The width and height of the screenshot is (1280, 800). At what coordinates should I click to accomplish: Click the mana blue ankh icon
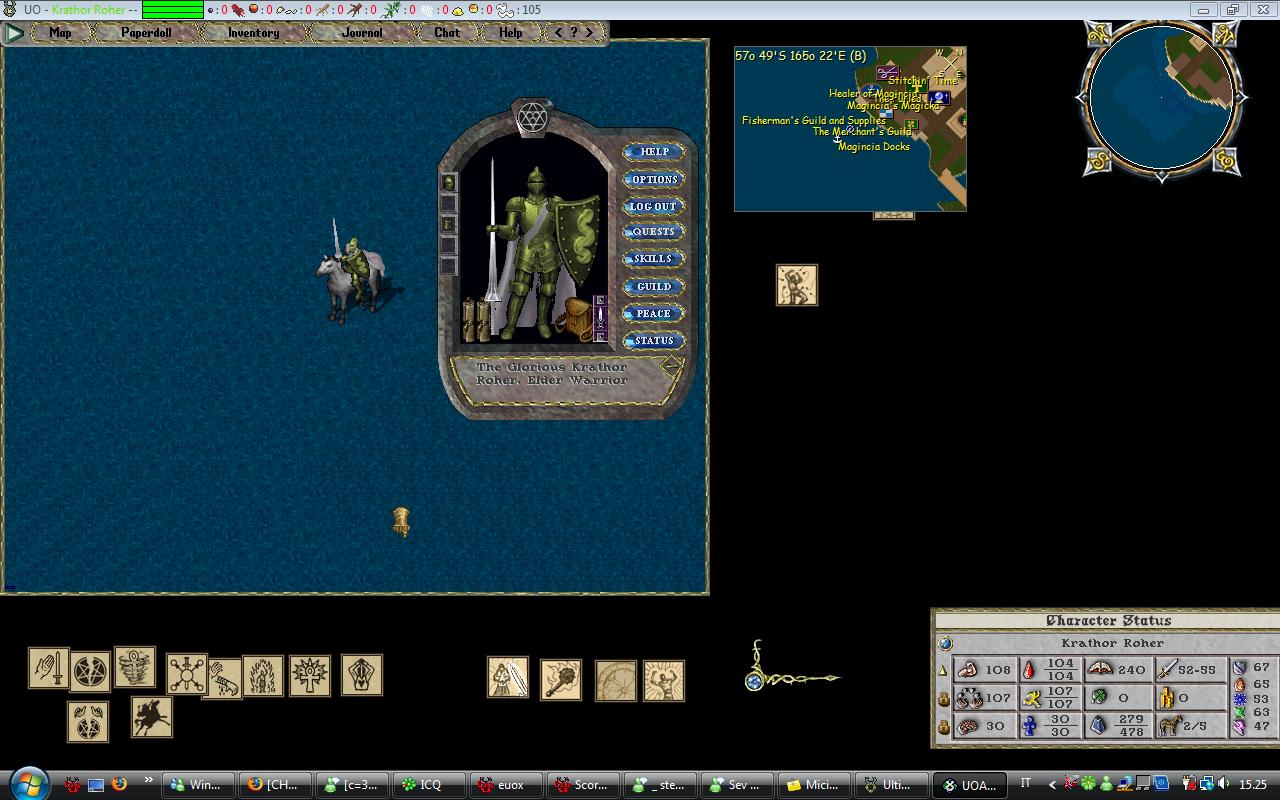click(1031, 726)
